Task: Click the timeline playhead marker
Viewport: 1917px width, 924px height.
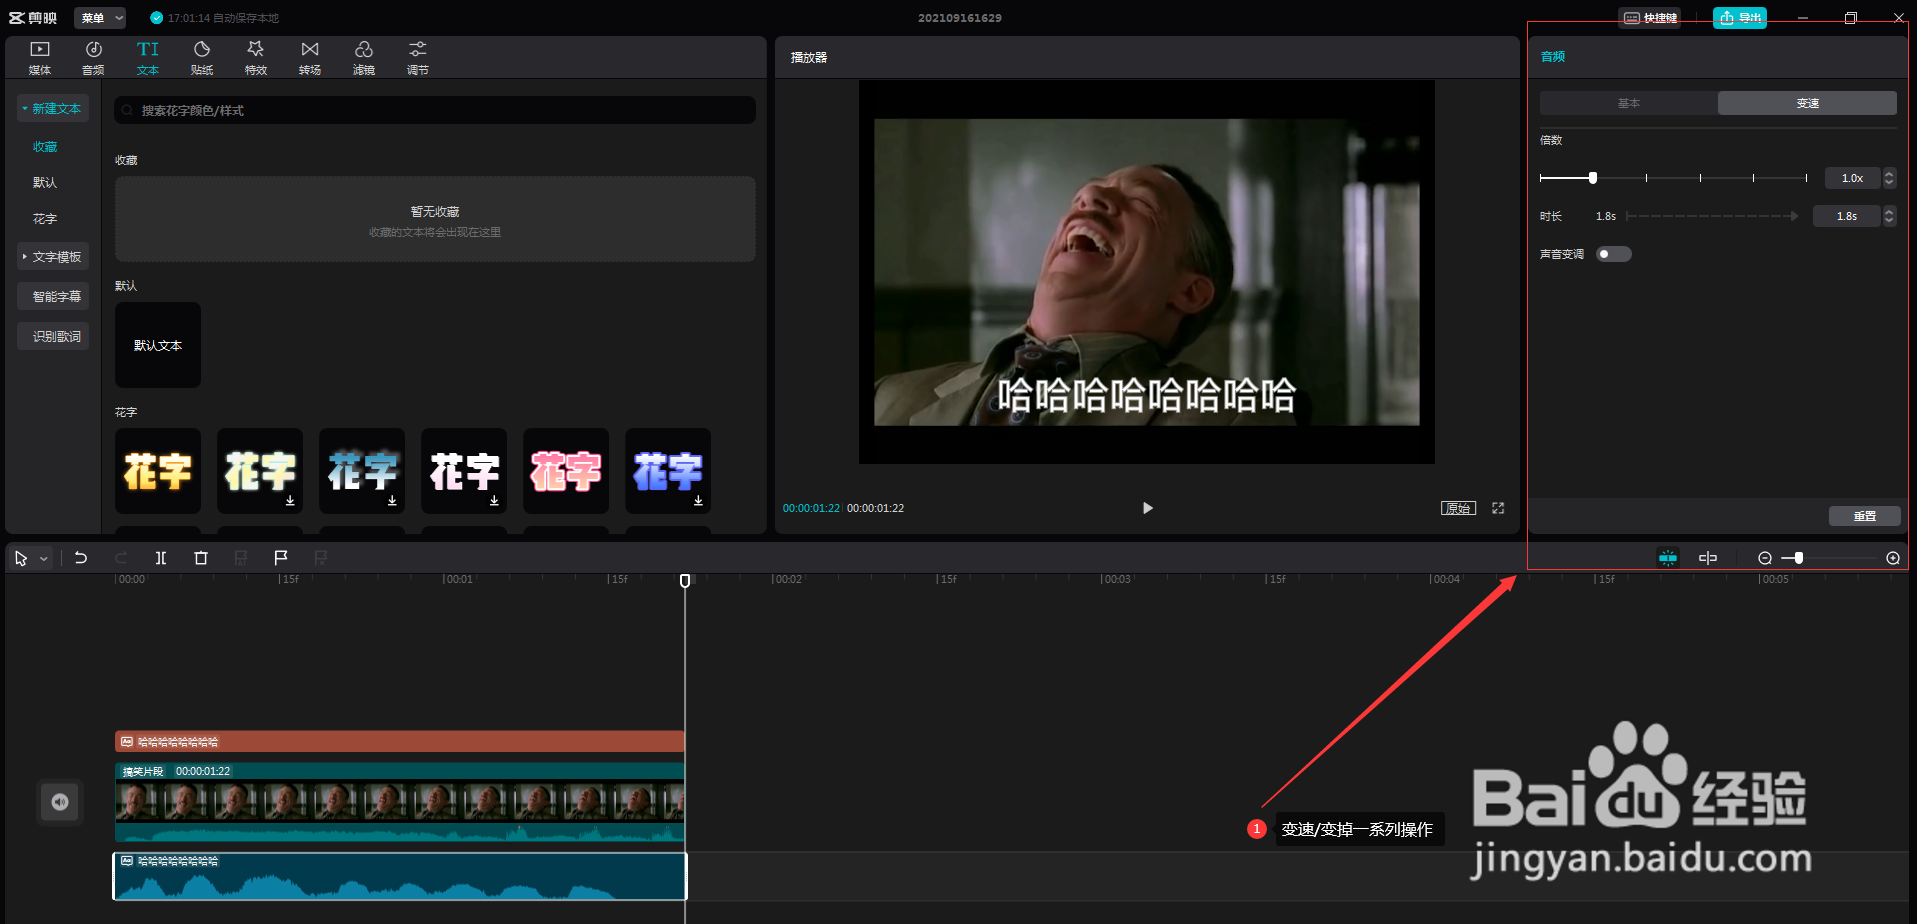Action: [685, 580]
